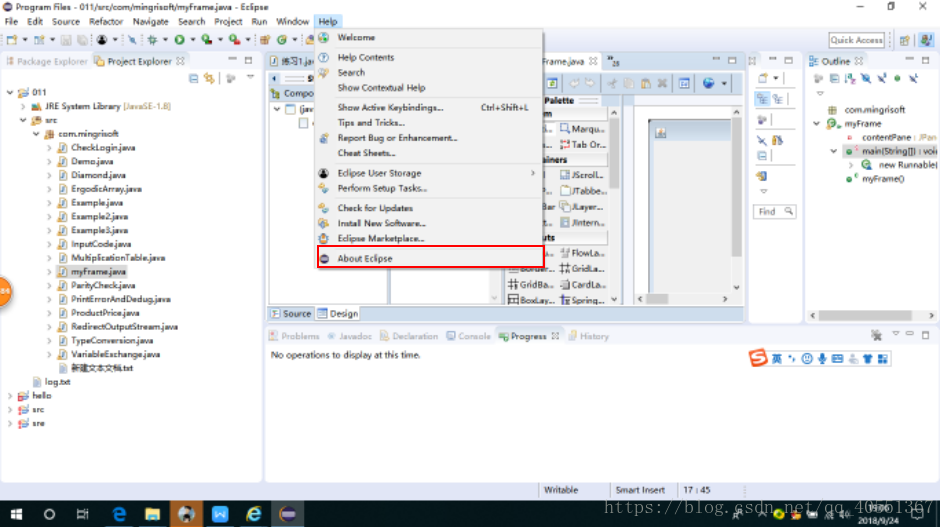The height and width of the screenshot is (527, 945).
Task: Select myFrame.java in project tree
Action: pyautogui.click(x=98, y=272)
